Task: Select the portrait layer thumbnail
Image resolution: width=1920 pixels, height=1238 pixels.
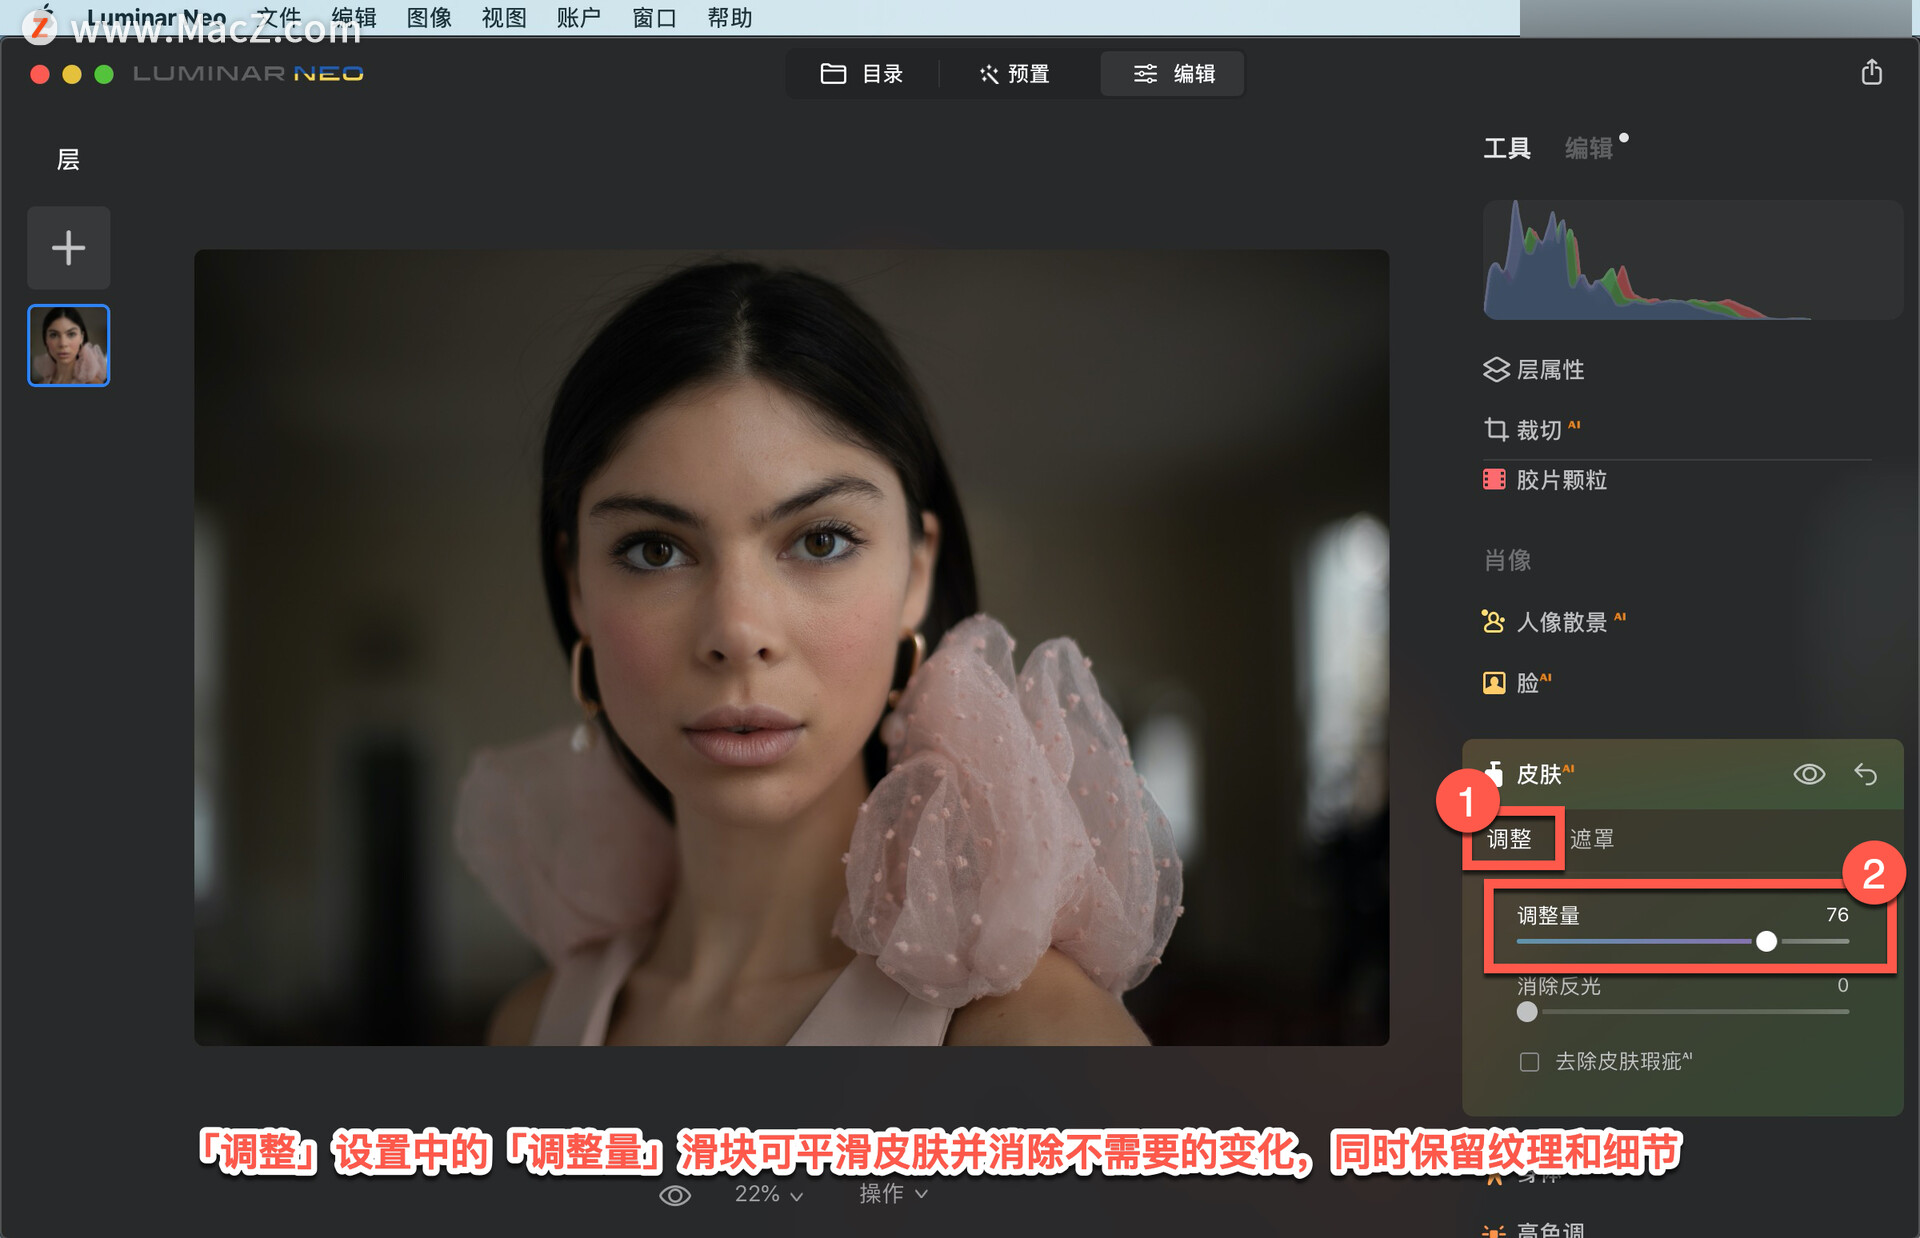Action: [68, 345]
